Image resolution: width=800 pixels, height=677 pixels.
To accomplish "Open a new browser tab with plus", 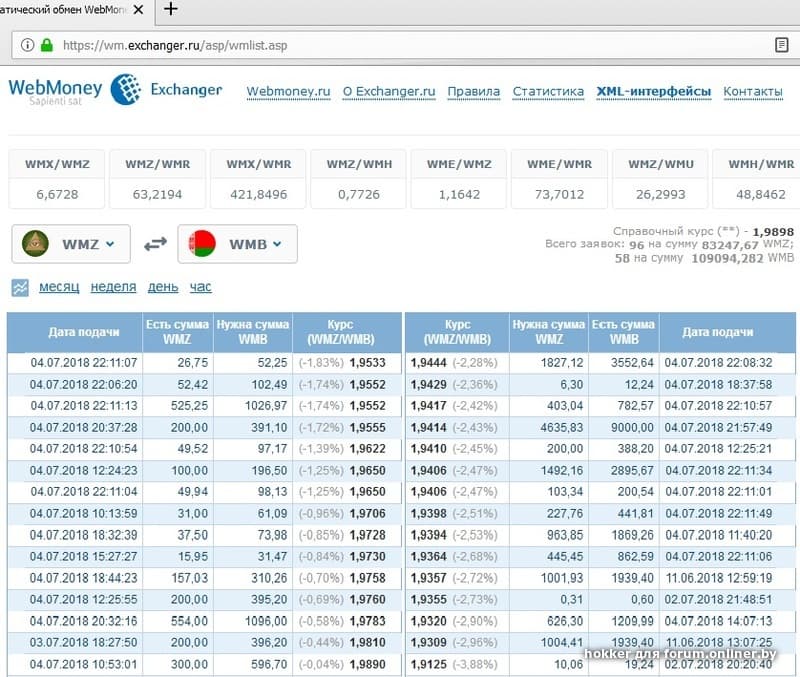I will pos(171,10).
